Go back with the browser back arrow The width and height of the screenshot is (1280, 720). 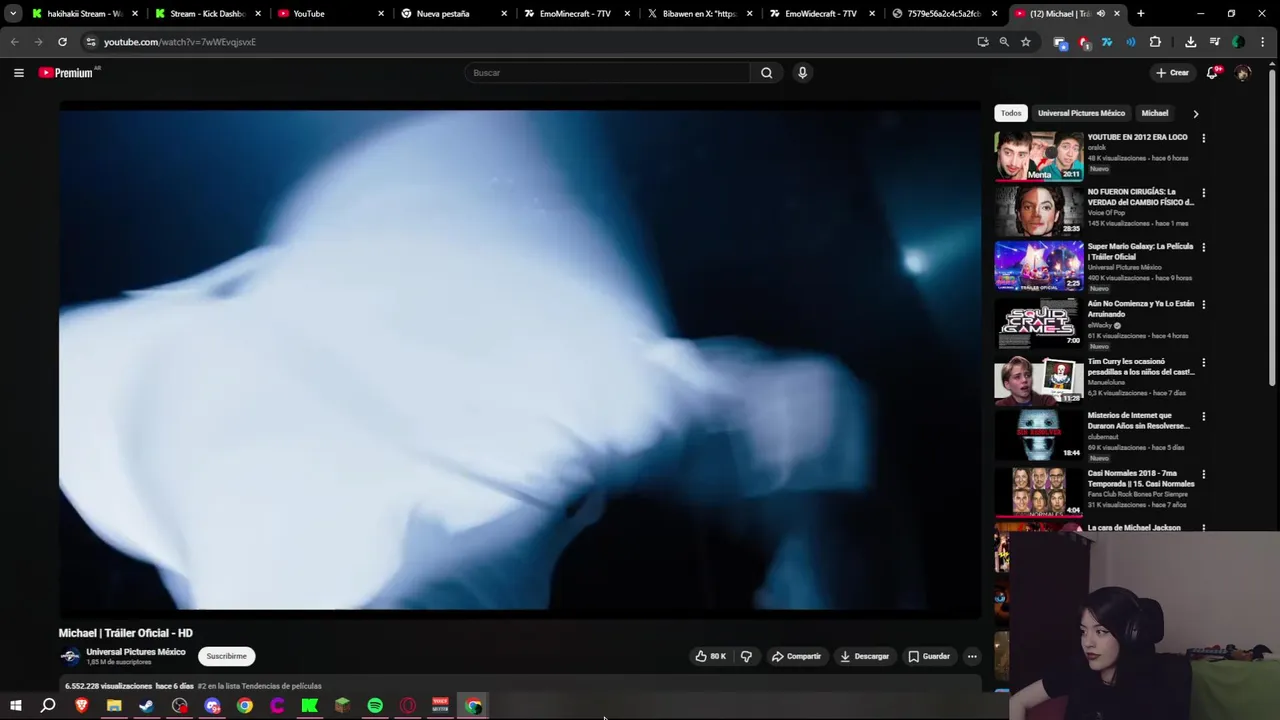14,42
